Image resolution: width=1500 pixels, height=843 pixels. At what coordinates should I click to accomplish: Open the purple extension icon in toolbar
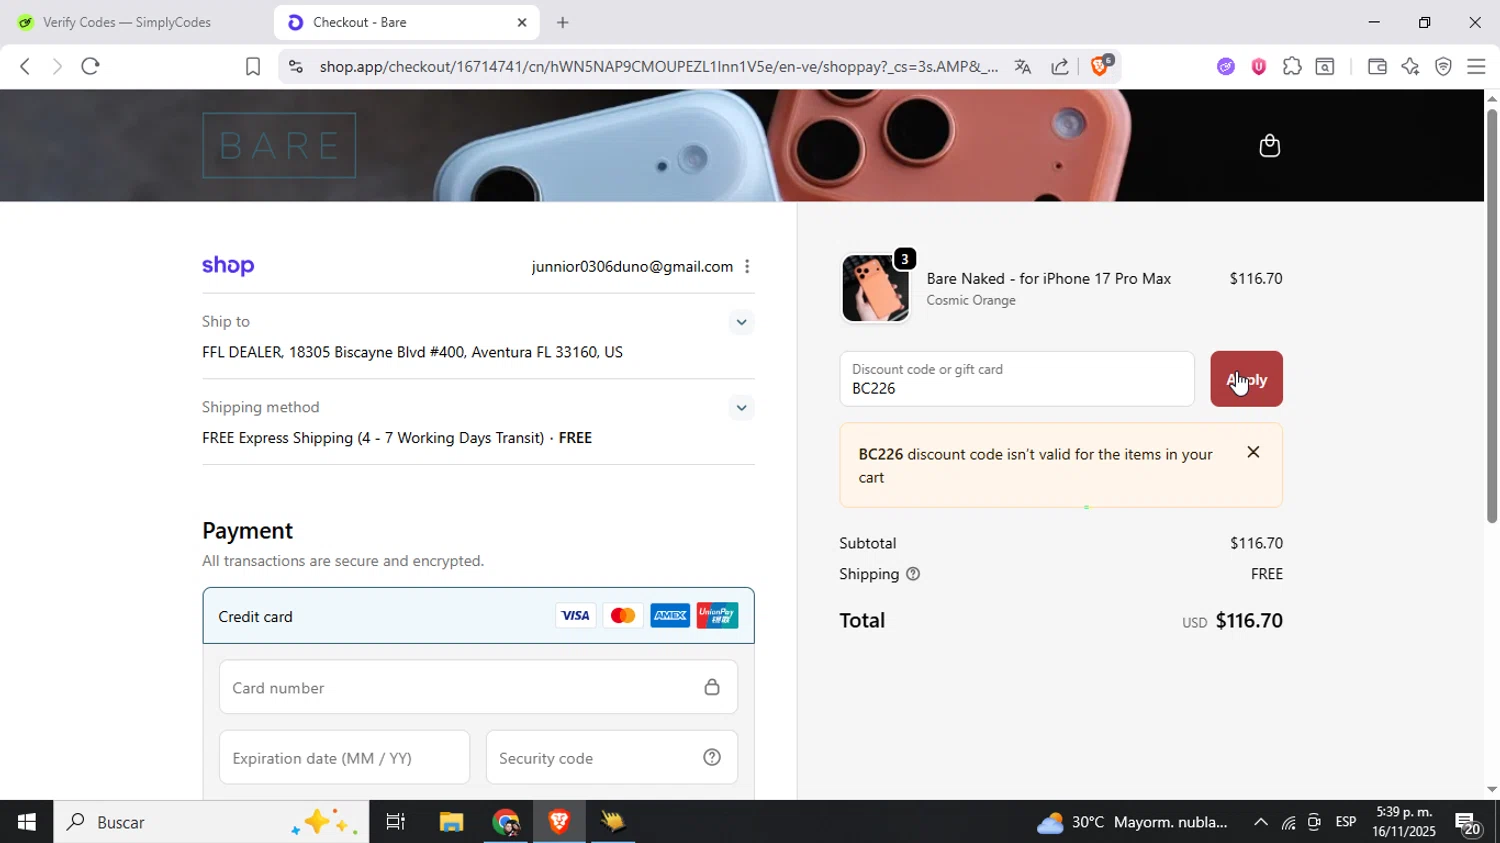coord(1226,67)
